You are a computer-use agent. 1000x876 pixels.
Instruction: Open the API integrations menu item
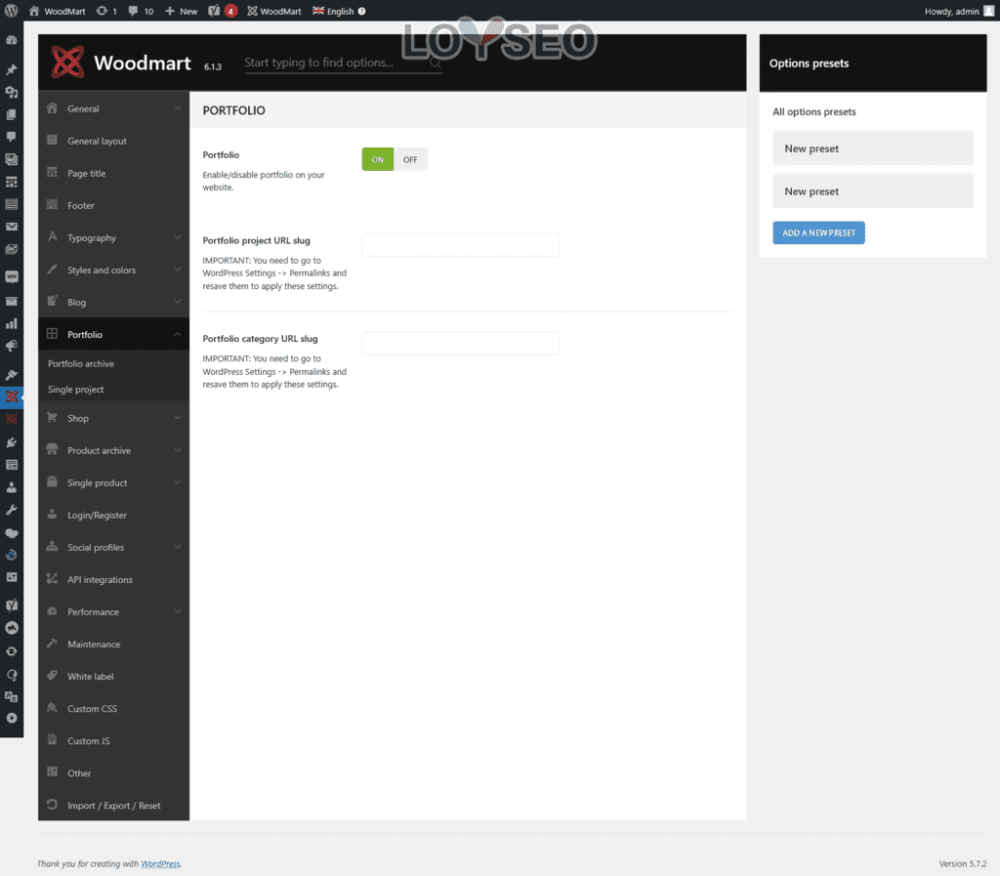pyautogui.click(x=114, y=580)
